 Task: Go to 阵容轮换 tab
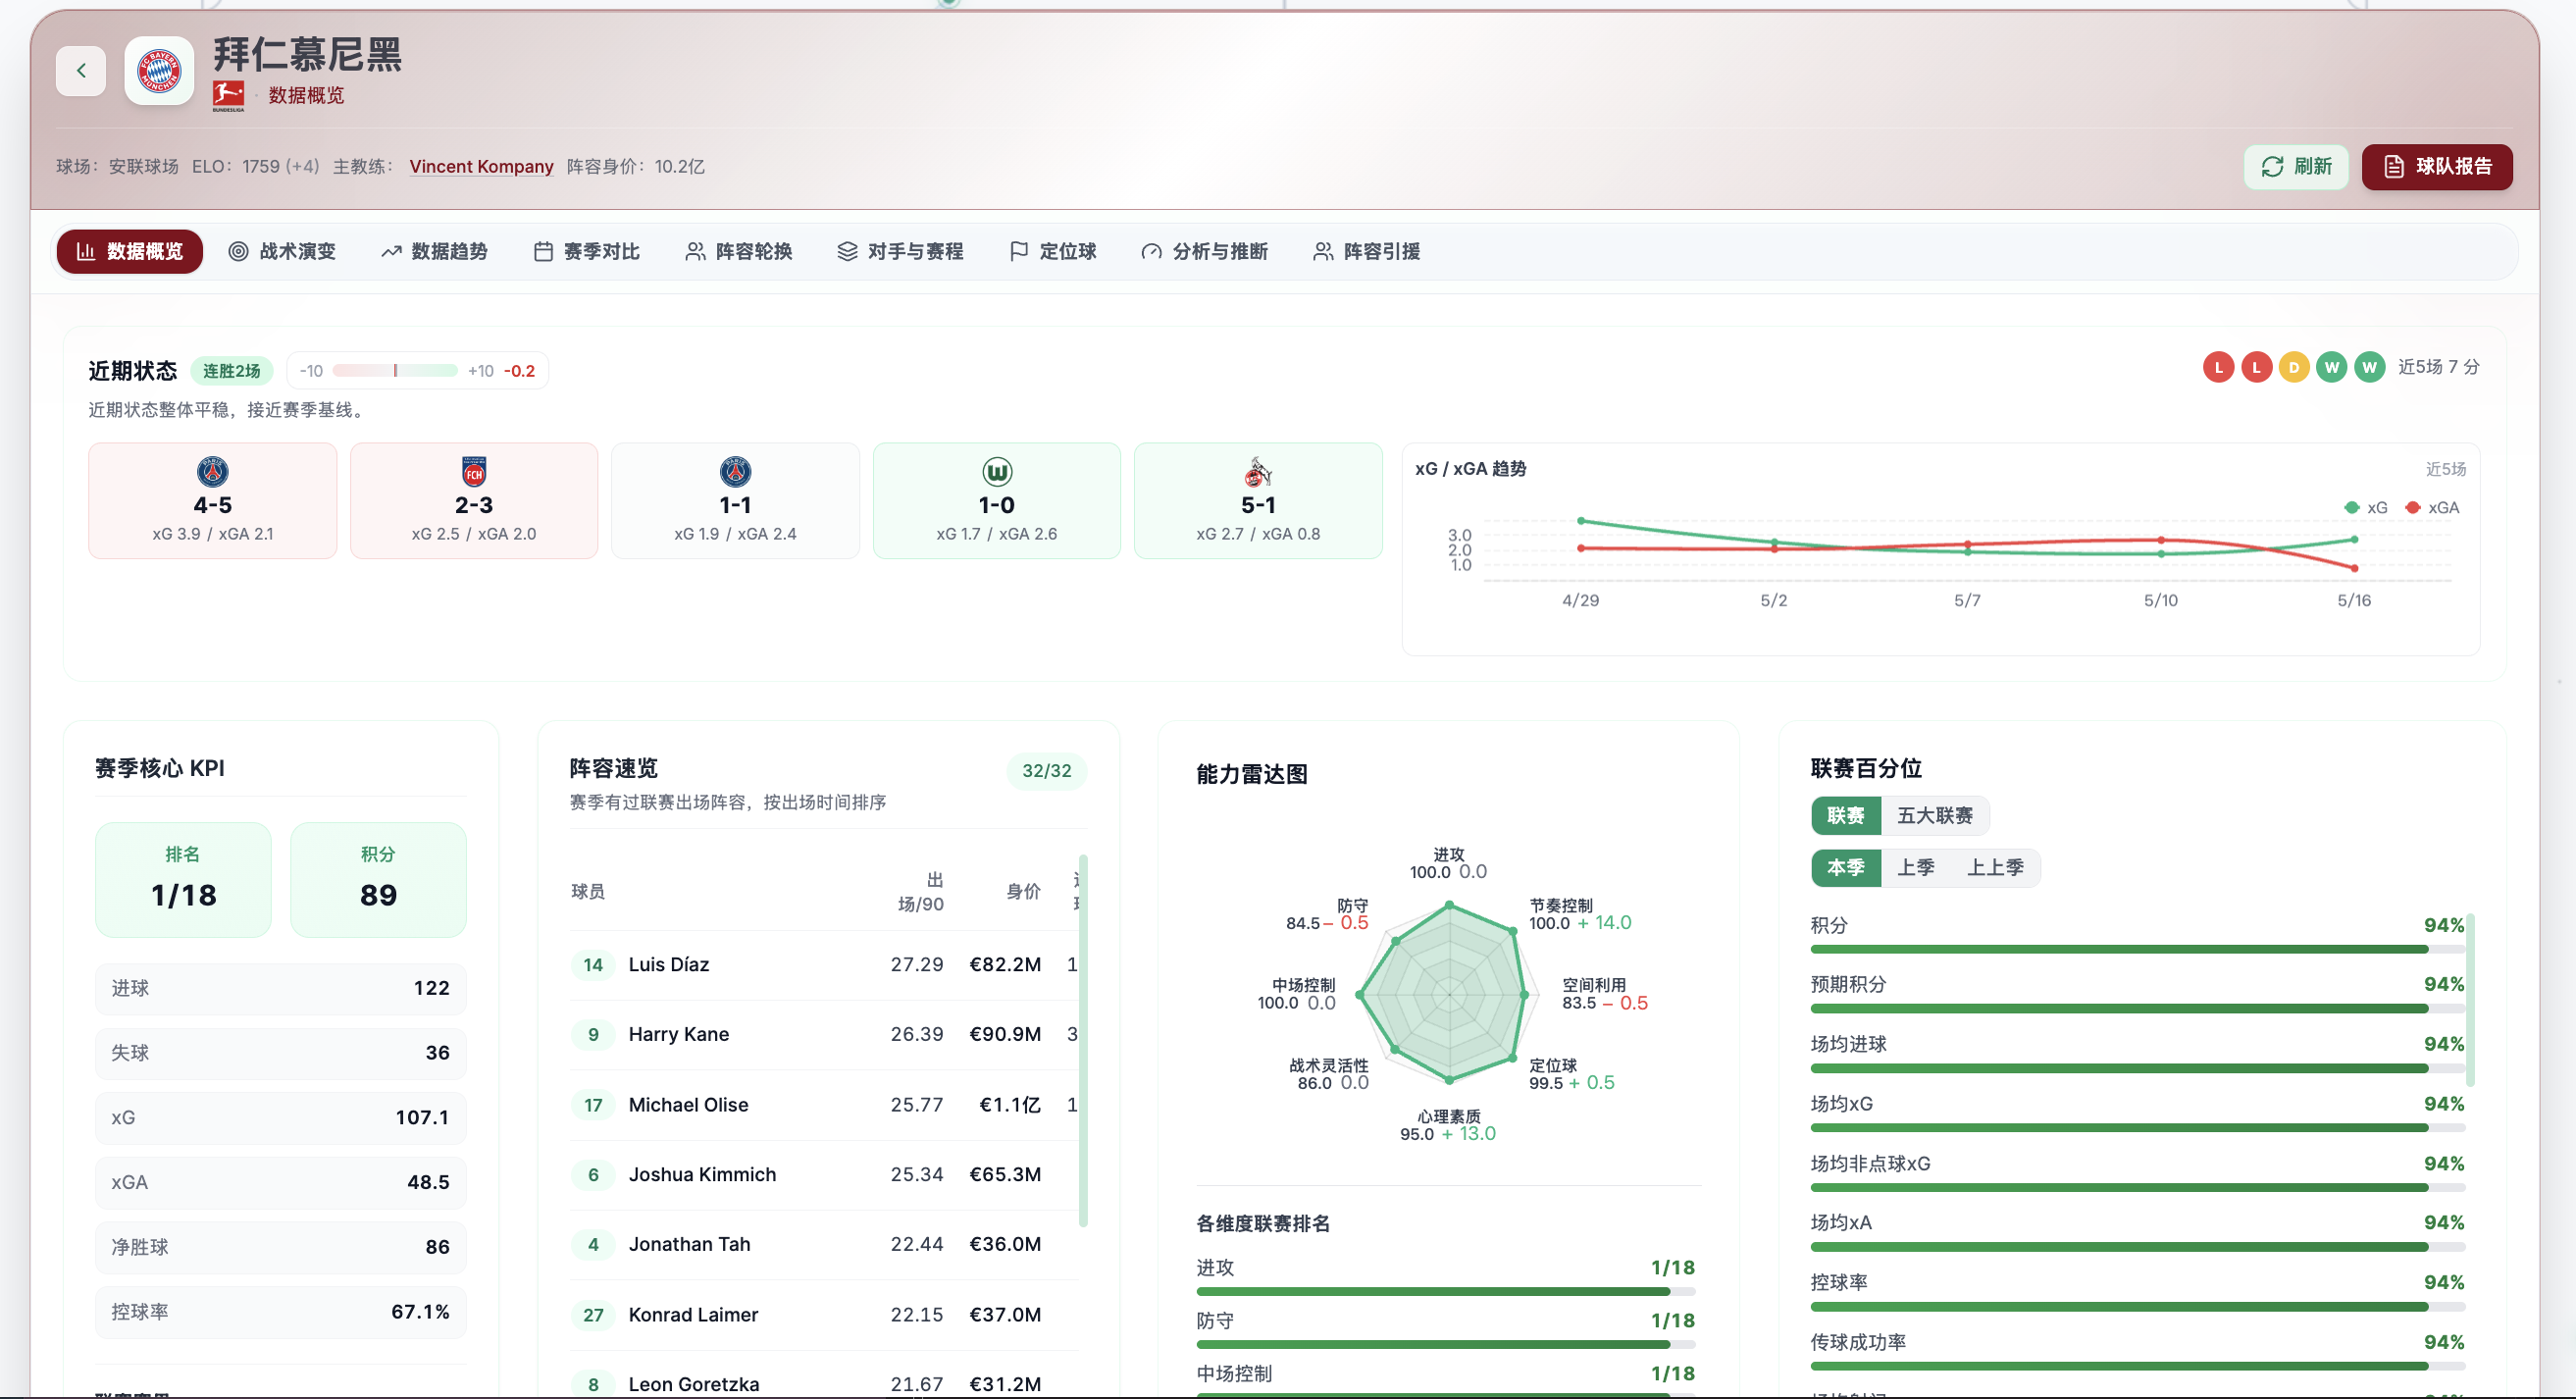(738, 251)
